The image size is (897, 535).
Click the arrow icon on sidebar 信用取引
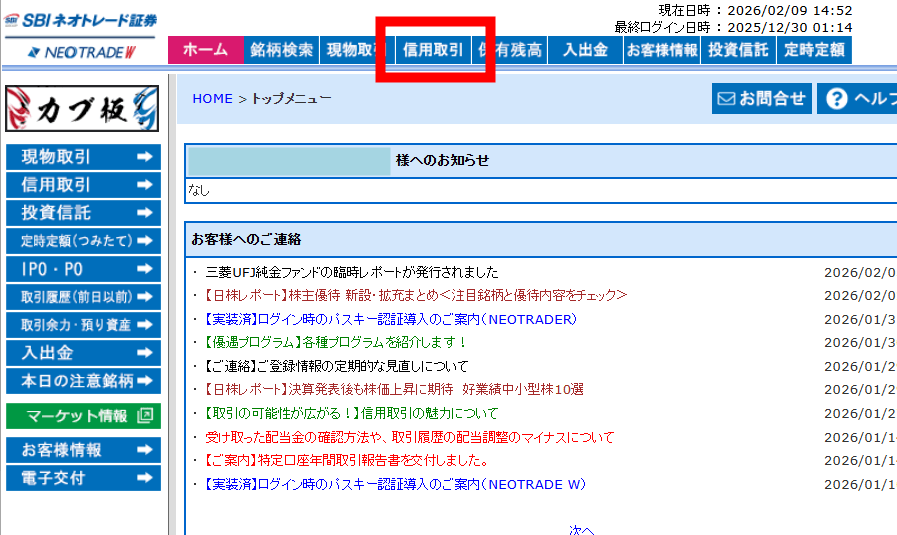(x=145, y=185)
